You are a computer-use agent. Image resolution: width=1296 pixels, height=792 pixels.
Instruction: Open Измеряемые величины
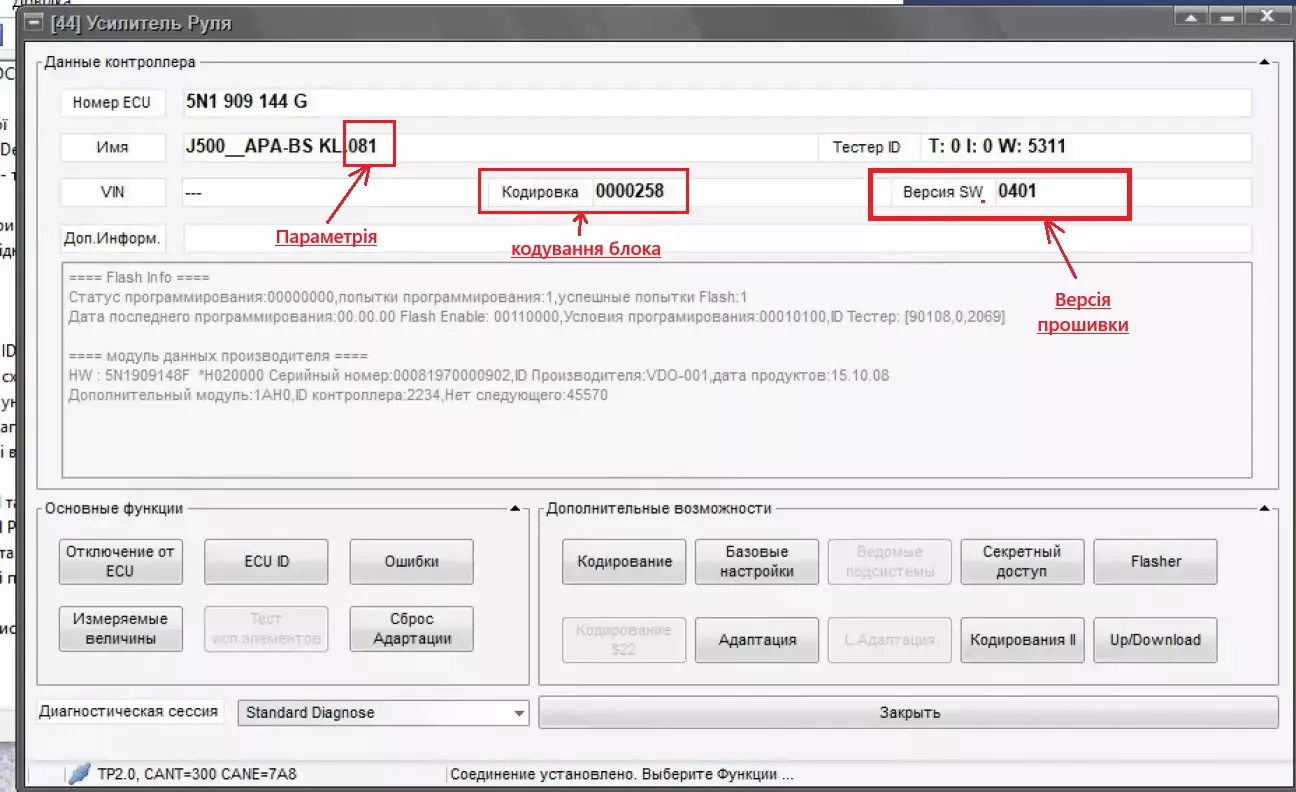(120, 629)
